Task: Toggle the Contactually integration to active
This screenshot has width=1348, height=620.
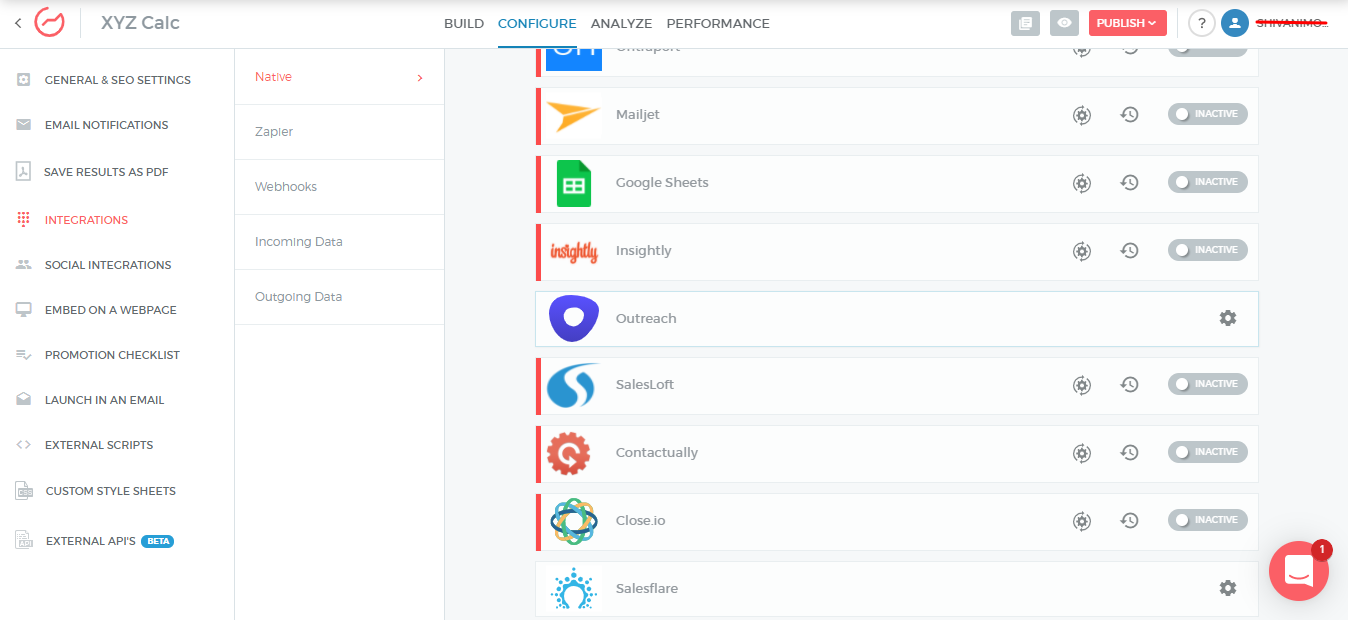Action: click(1207, 452)
